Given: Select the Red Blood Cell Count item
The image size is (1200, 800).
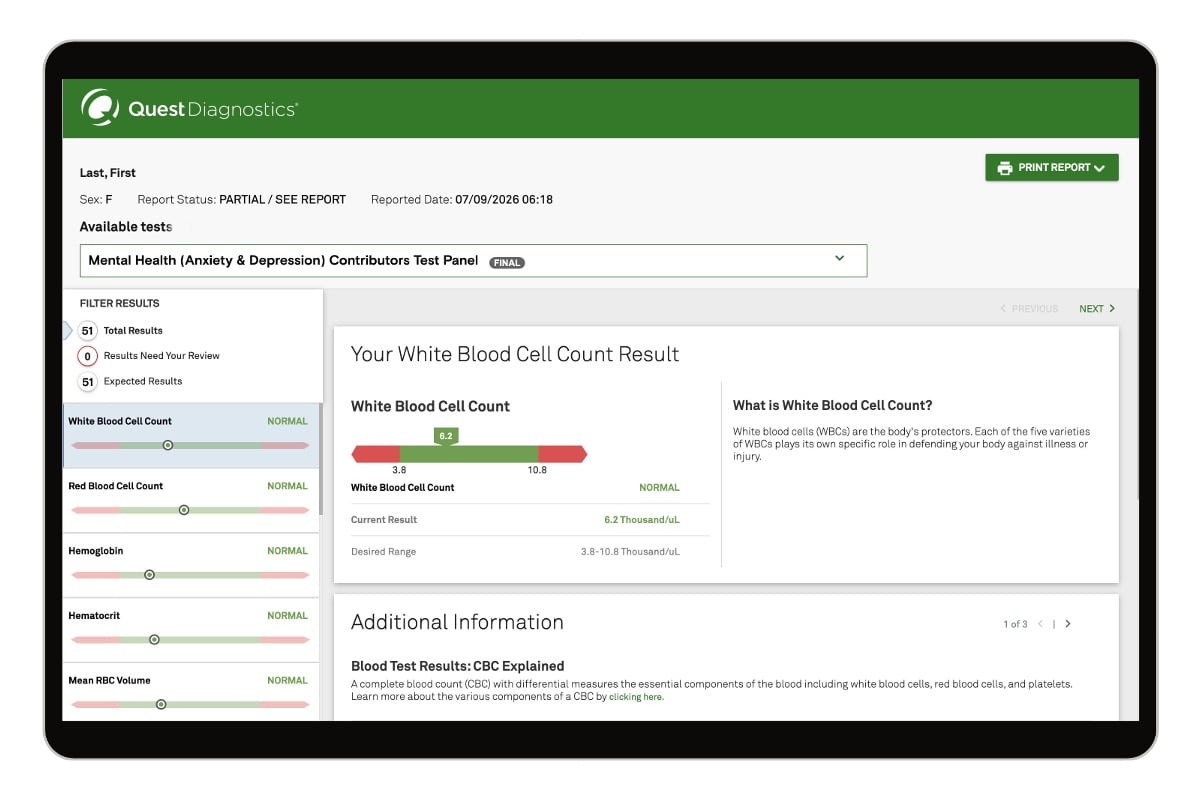Looking at the screenshot, I should pos(191,500).
